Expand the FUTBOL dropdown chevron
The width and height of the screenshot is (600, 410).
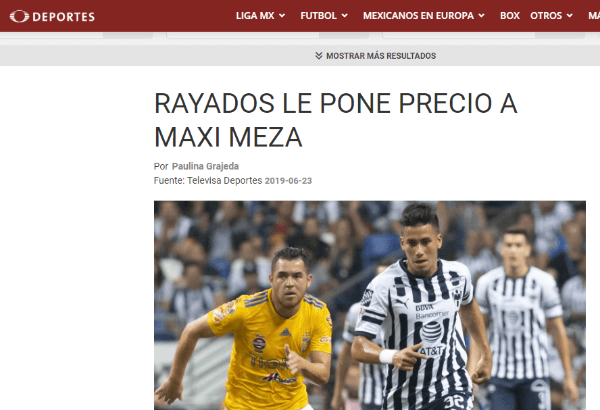(x=344, y=16)
